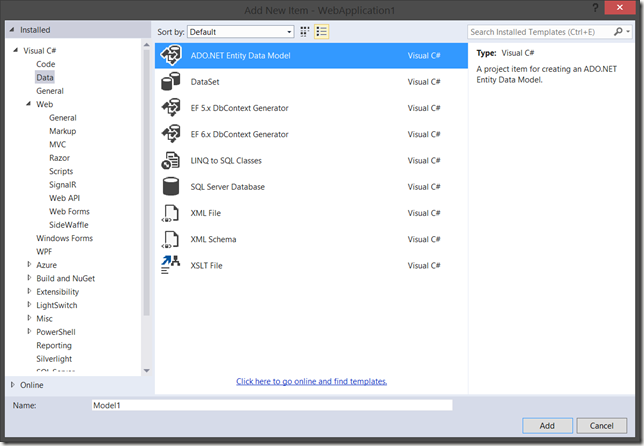Expand the Misc tree node
The width and height of the screenshot is (644, 446).
pos(29,318)
